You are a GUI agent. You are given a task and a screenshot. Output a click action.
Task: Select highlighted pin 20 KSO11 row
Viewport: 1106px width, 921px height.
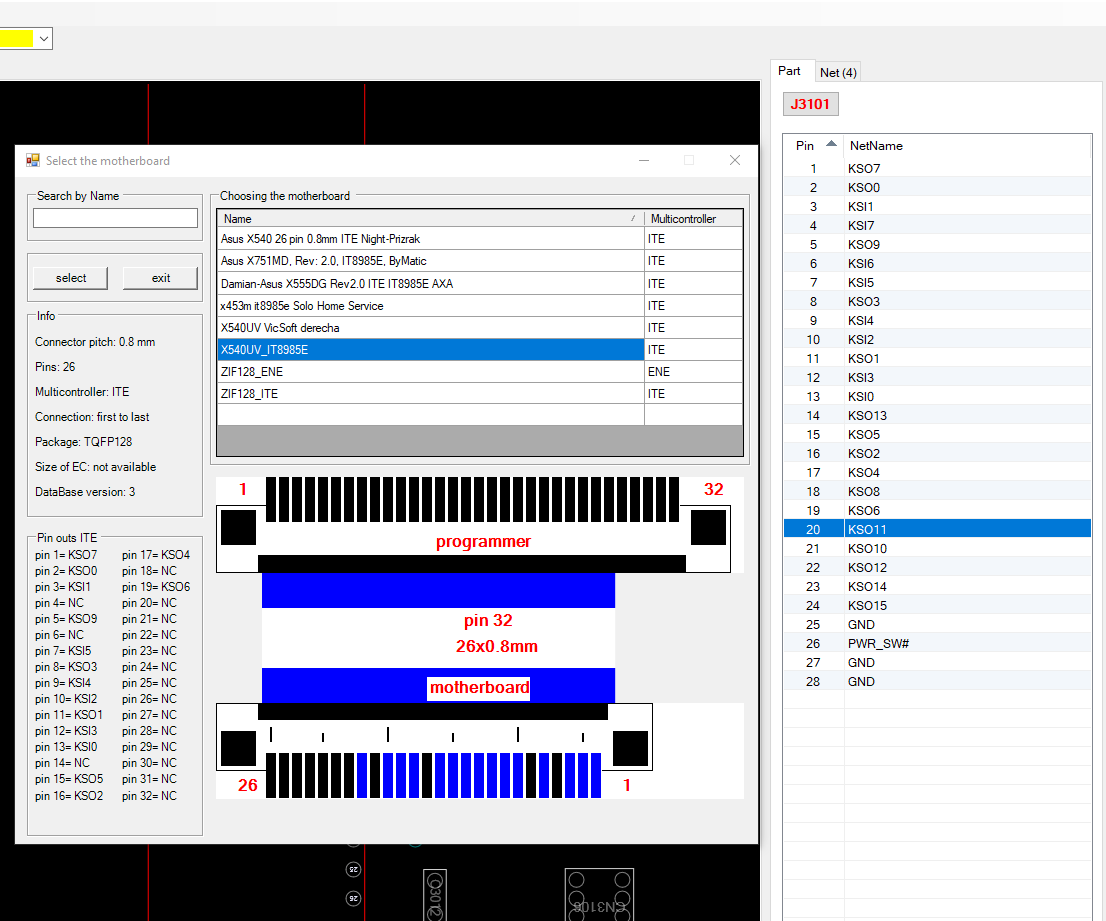pyautogui.click(x=937, y=530)
